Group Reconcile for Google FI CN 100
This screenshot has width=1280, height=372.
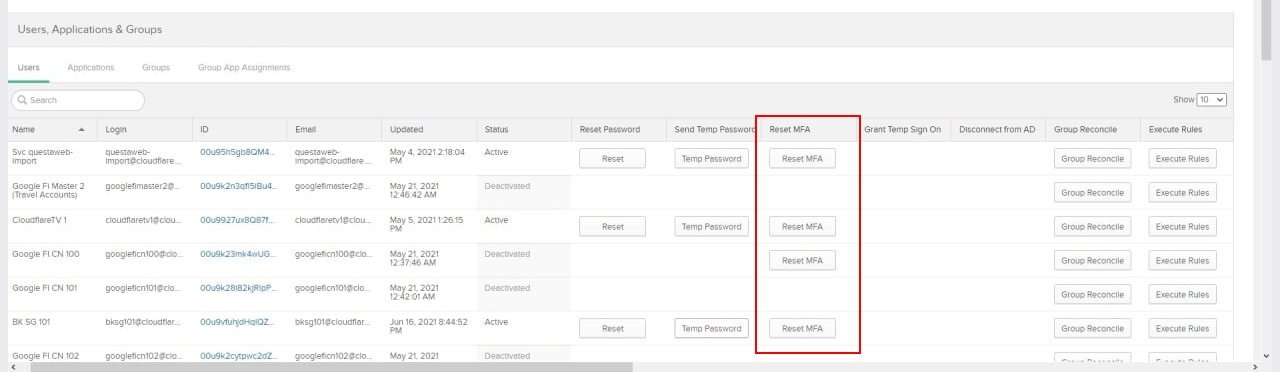coord(1092,261)
